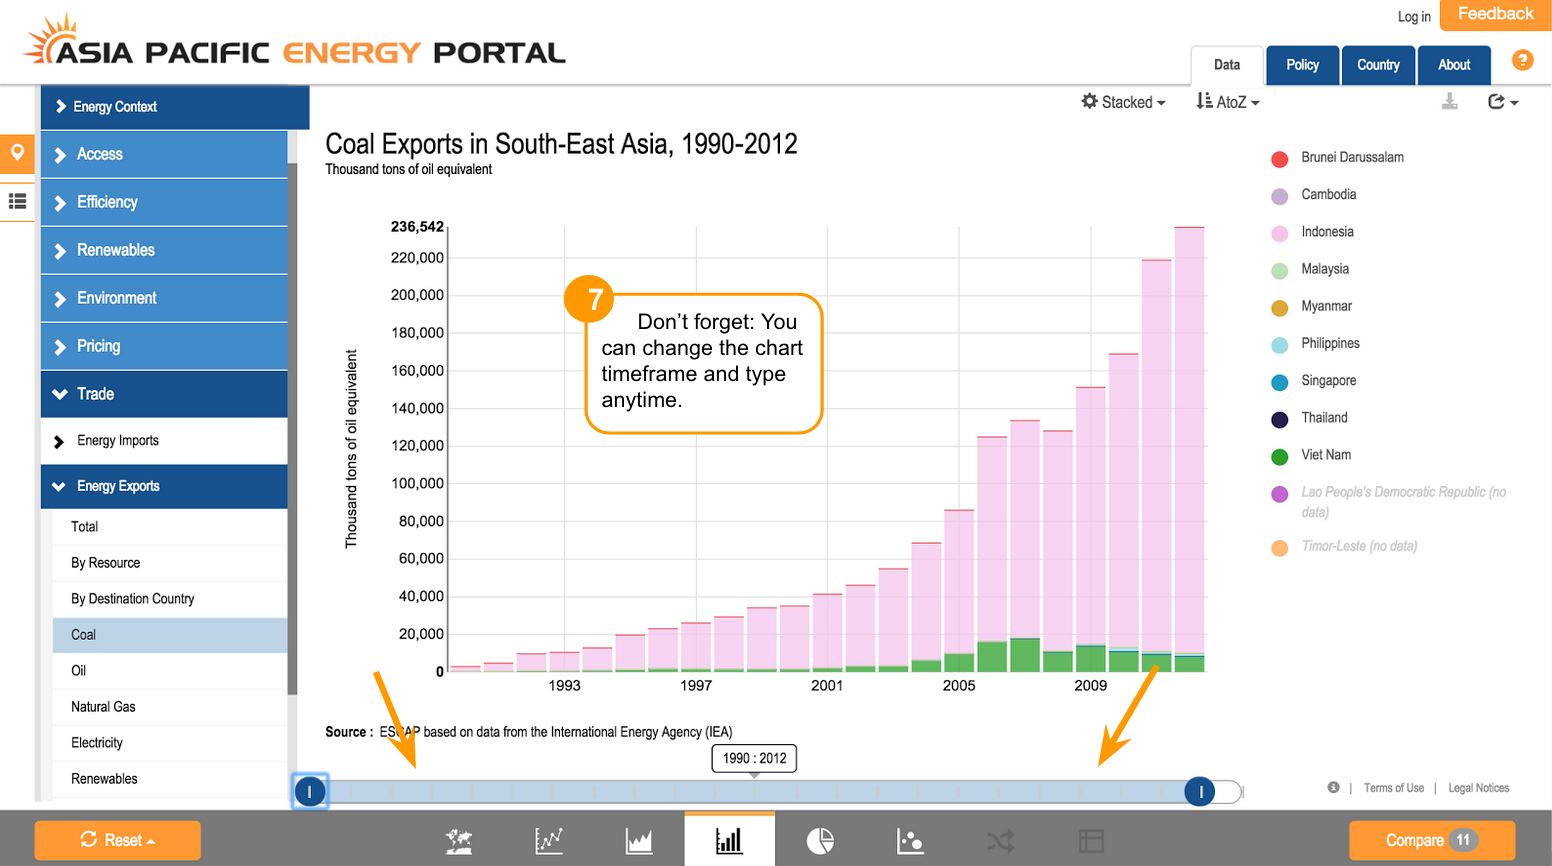This screenshot has width=1552, height=866.
Task: Select Natural Gas in the Energy Exports list
Action: [x=103, y=707]
